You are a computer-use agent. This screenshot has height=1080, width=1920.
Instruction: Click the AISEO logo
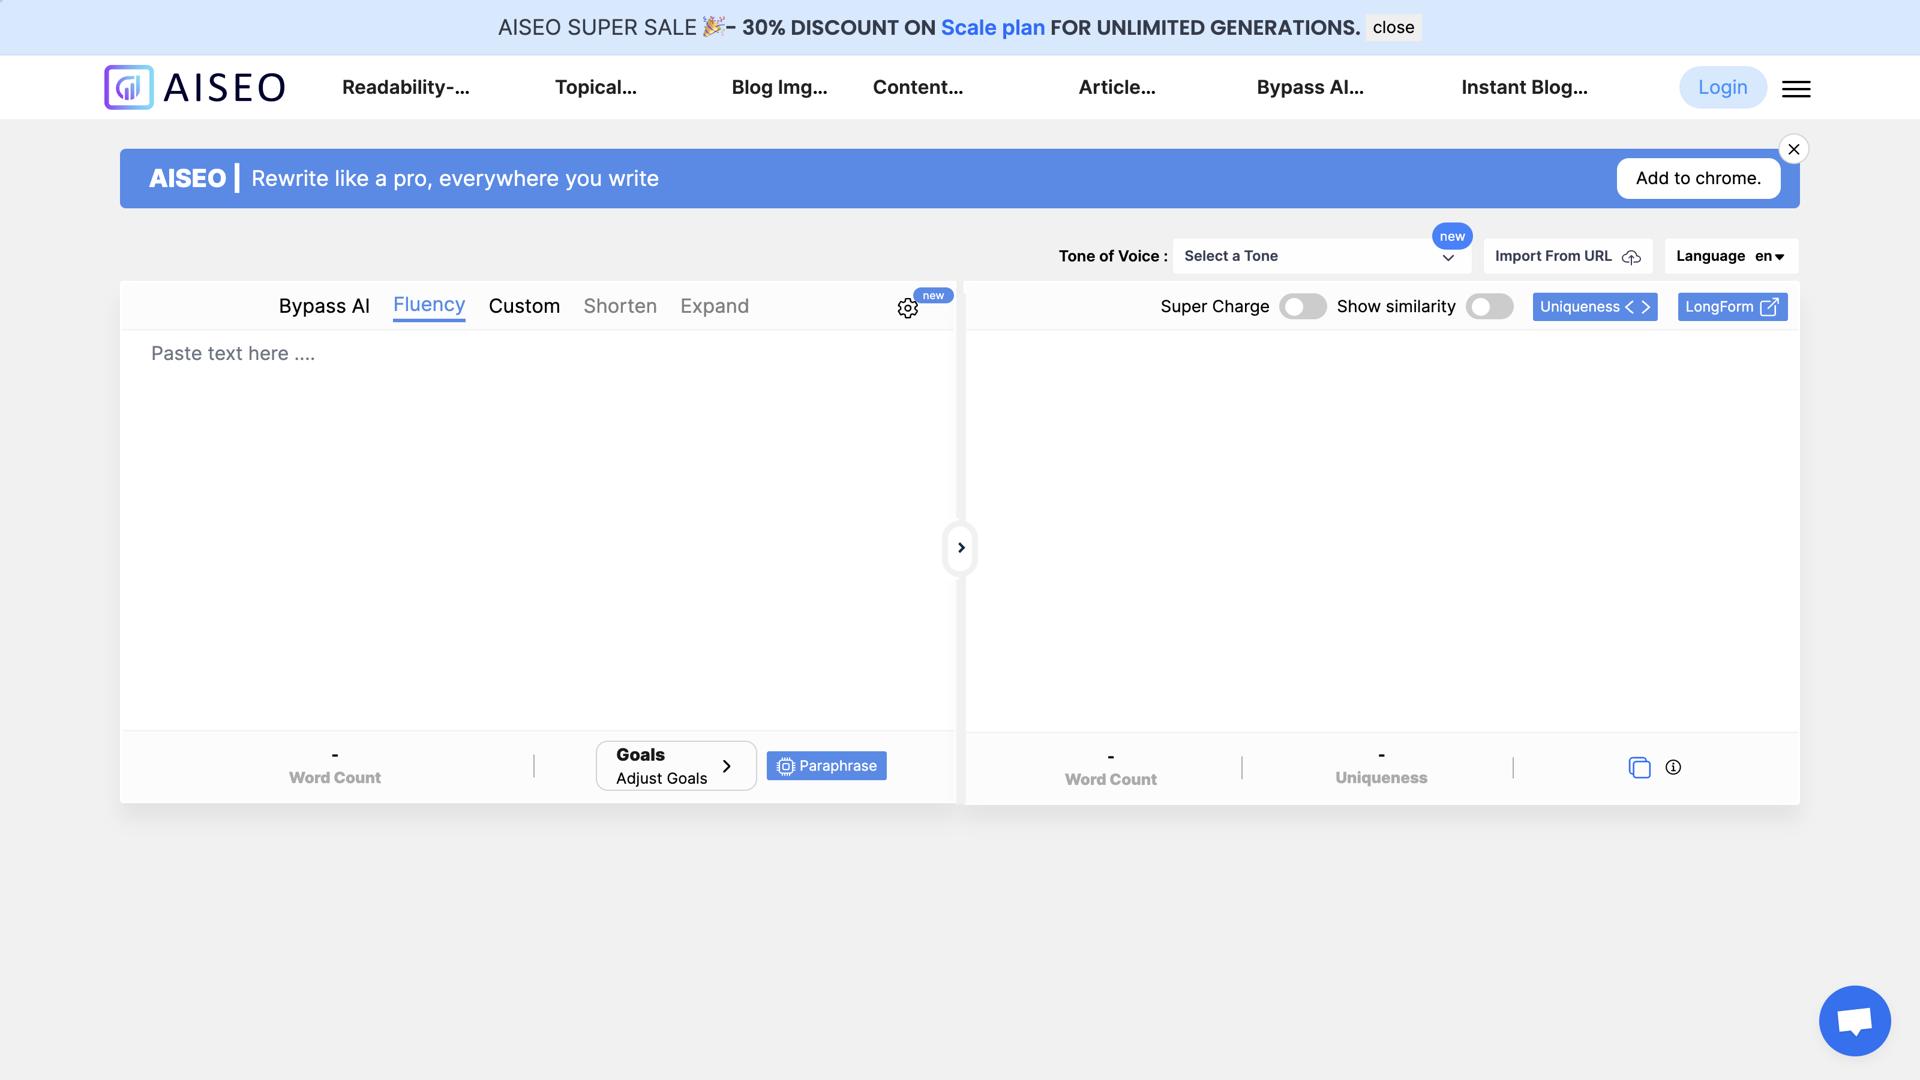[194, 87]
